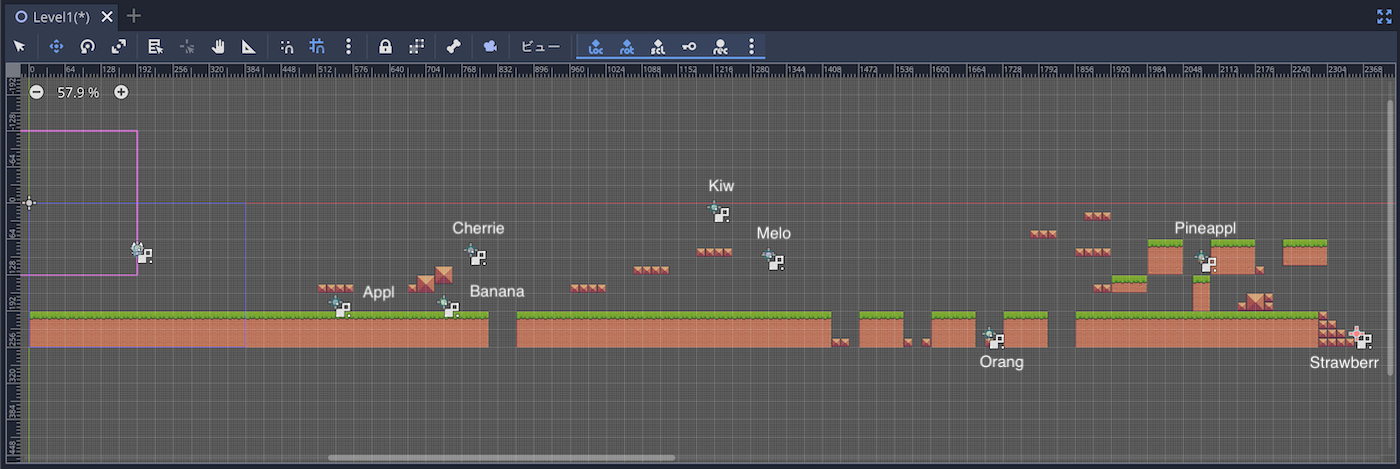Toggle Rot rotation key mask
Viewport: 1400px width, 469px height.
(627, 46)
